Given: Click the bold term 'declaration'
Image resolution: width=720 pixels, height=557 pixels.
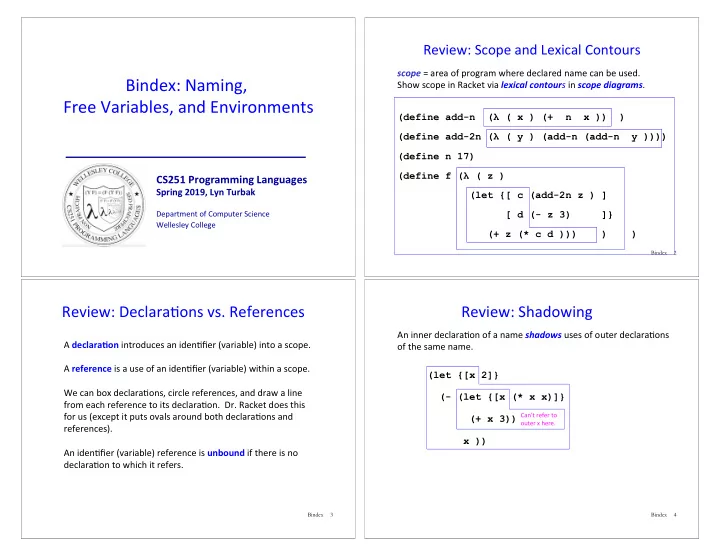Looking at the screenshot, I should point(95,345).
